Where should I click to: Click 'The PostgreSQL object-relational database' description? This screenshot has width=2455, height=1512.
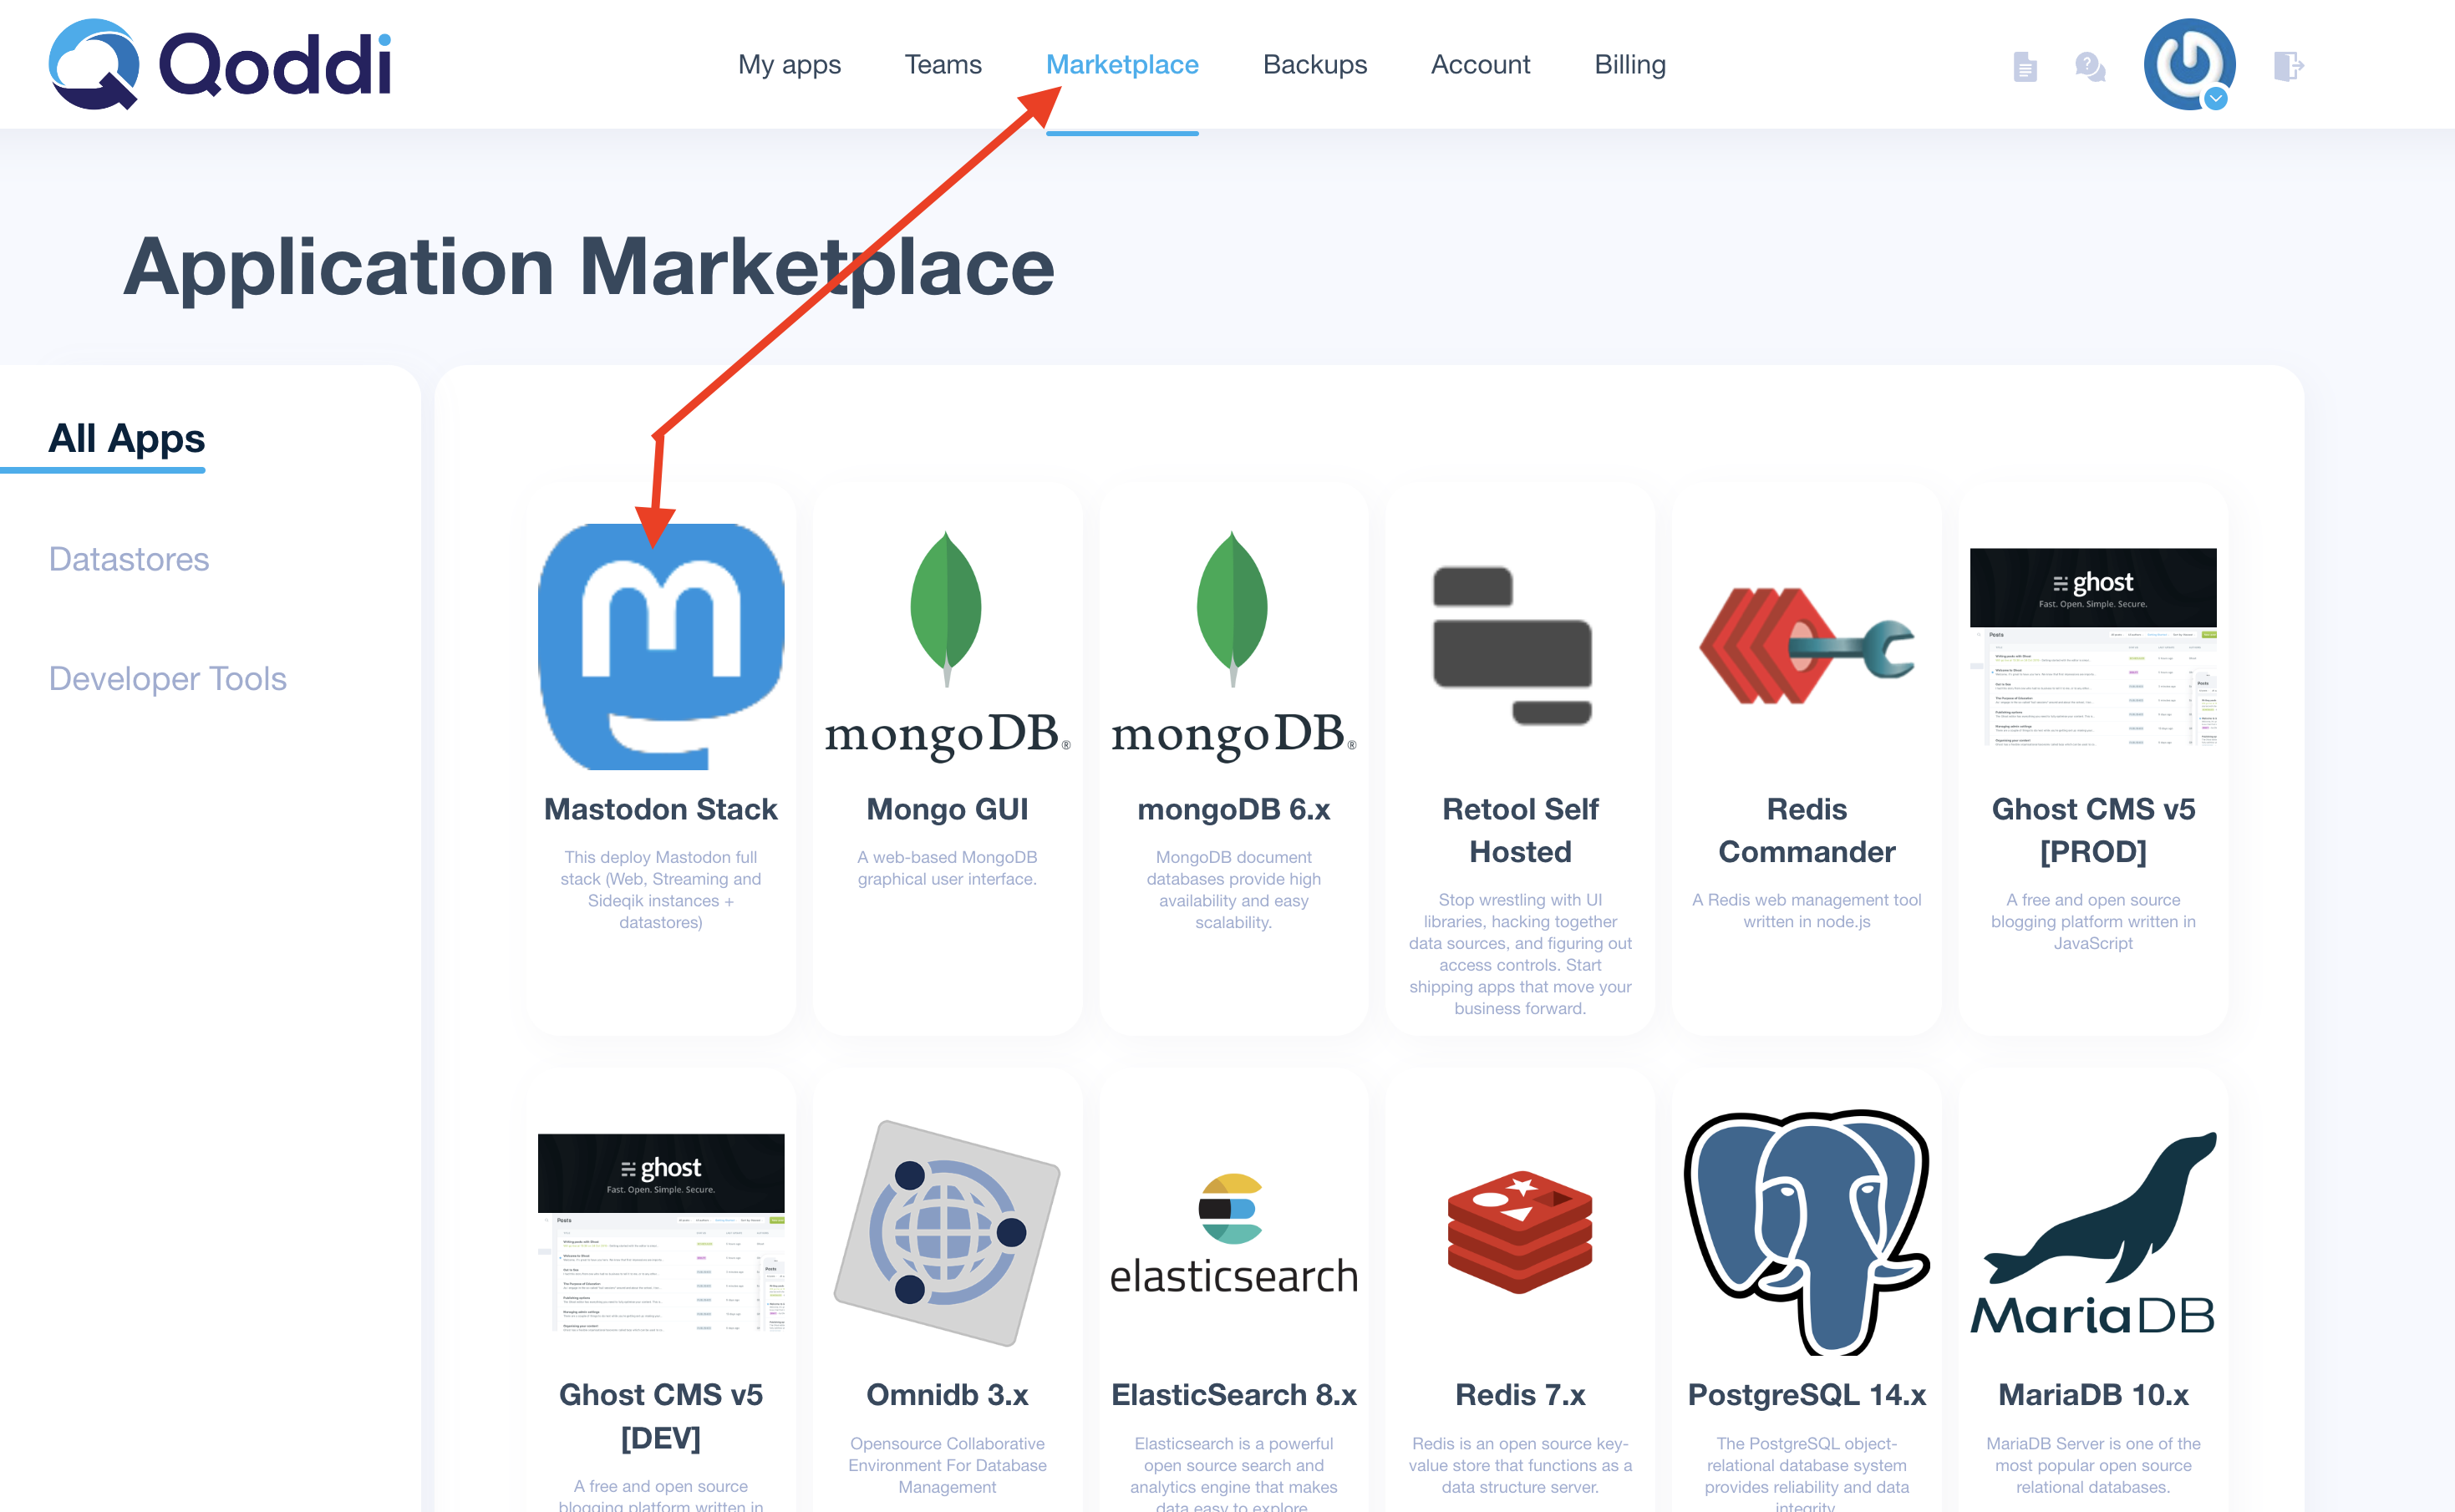(x=1806, y=1473)
